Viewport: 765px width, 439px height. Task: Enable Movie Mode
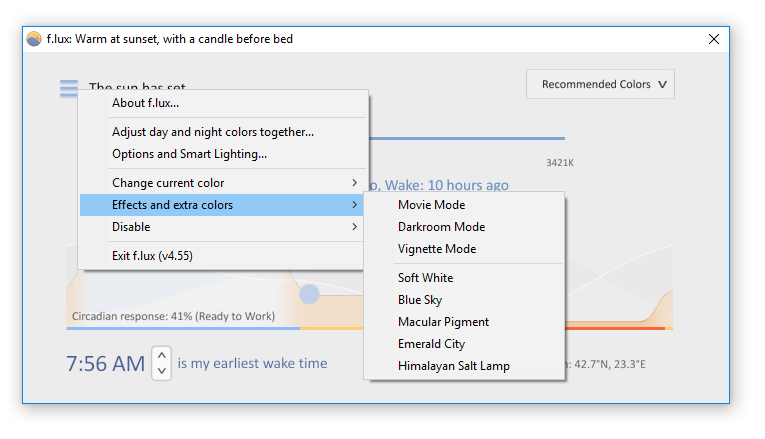point(464,205)
